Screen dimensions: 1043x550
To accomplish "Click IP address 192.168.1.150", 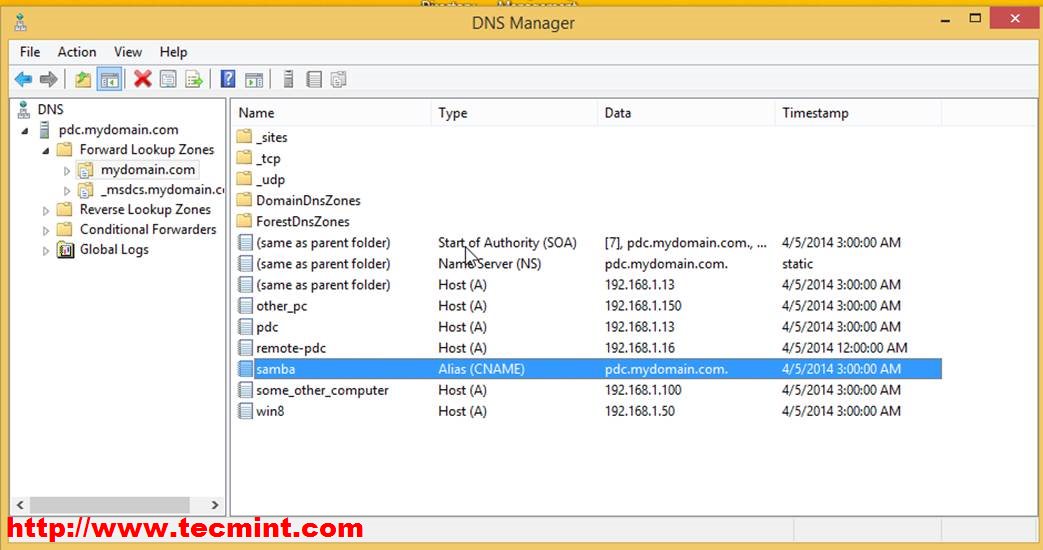I will pyautogui.click(x=643, y=306).
